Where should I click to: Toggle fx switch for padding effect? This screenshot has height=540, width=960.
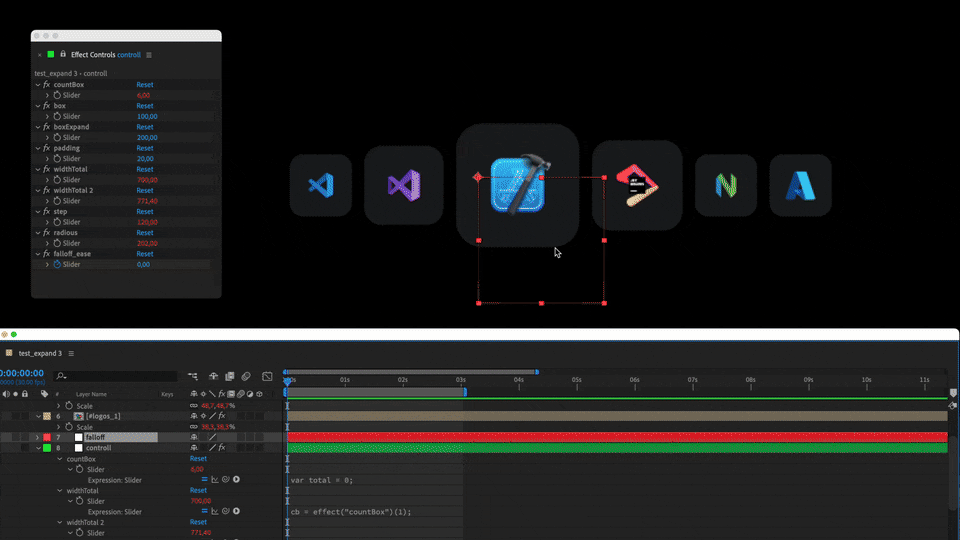click(x=47, y=148)
